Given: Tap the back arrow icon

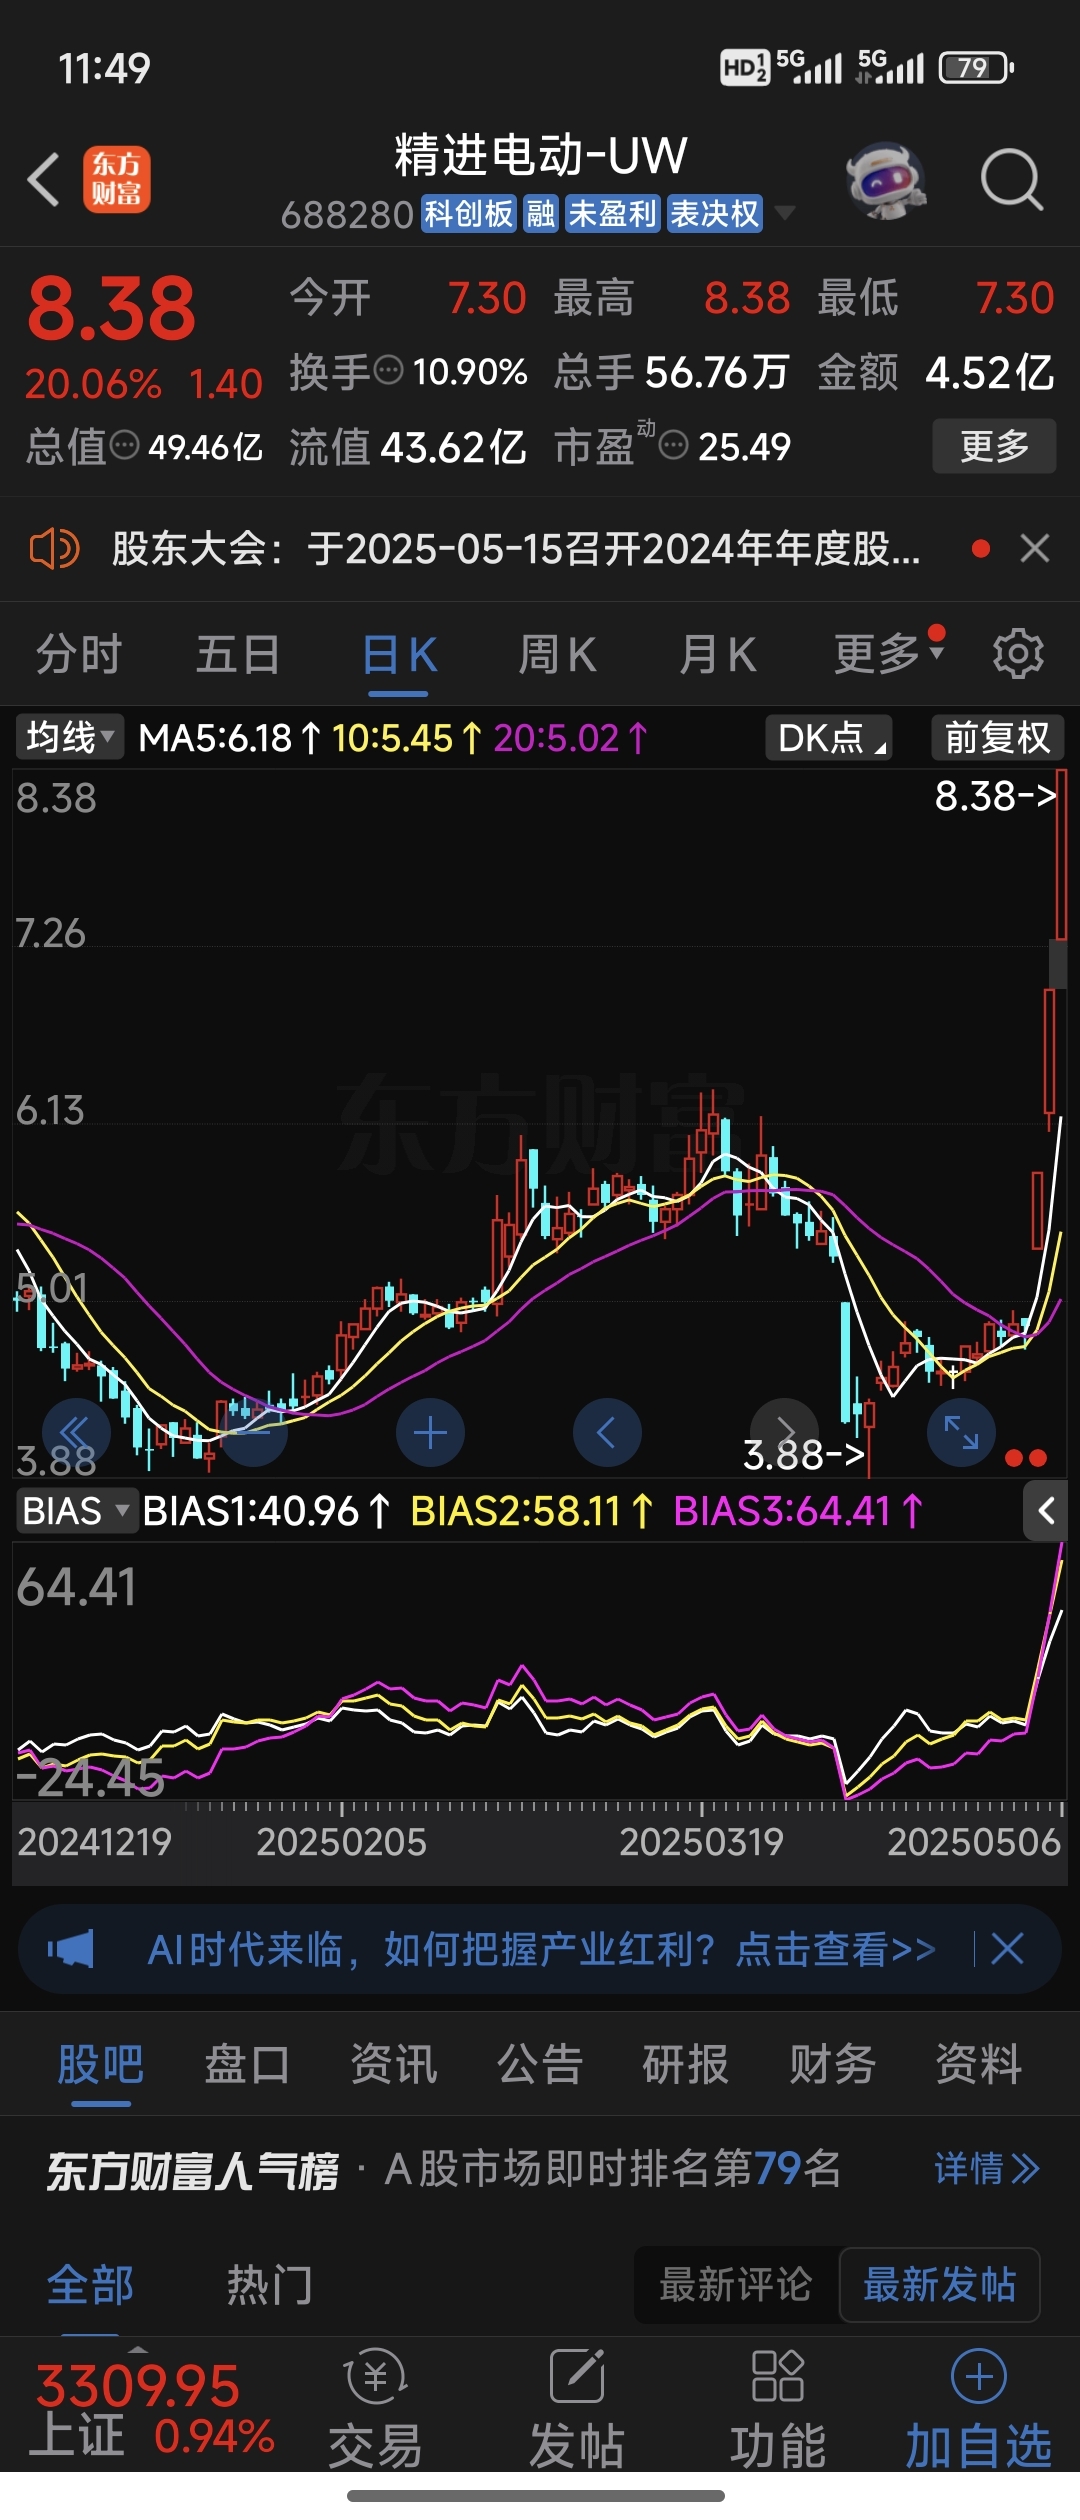Looking at the screenshot, I should 44,180.
